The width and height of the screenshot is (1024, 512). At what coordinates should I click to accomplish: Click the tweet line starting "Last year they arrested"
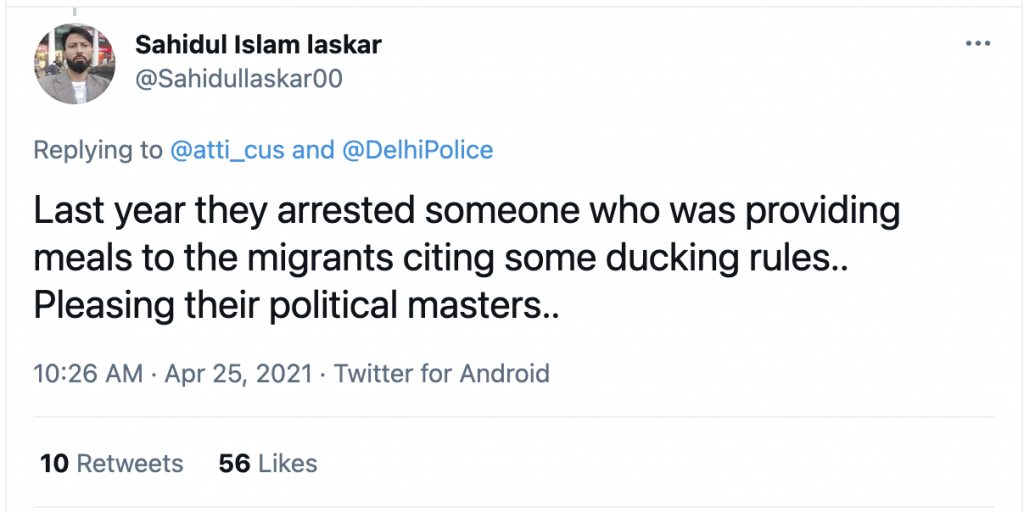pyautogui.click(x=467, y=210)
